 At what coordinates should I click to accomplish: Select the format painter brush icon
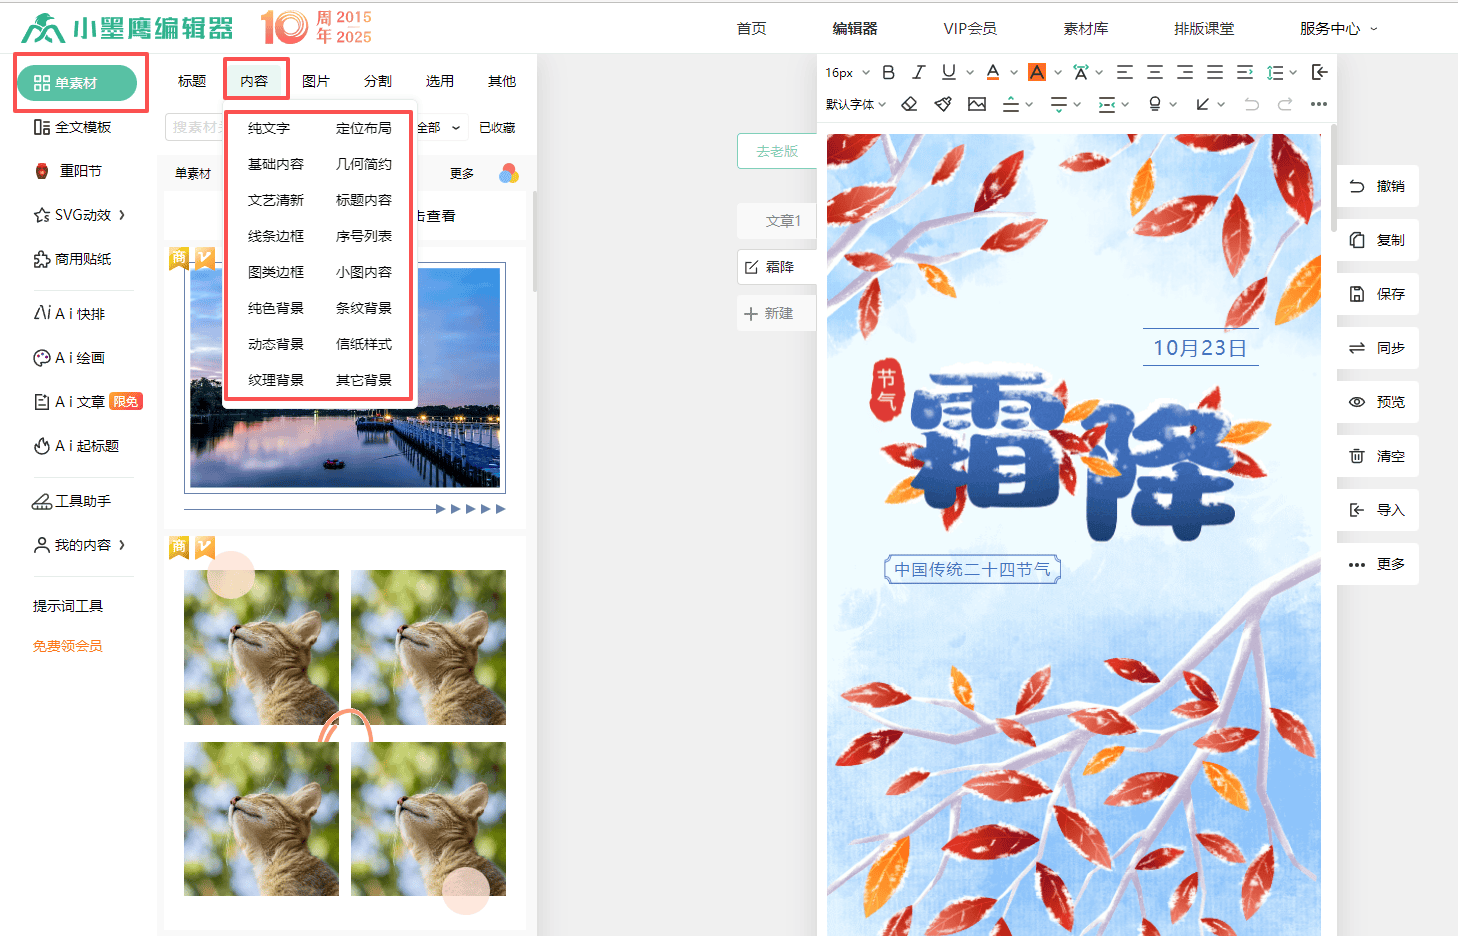point(943,104)
